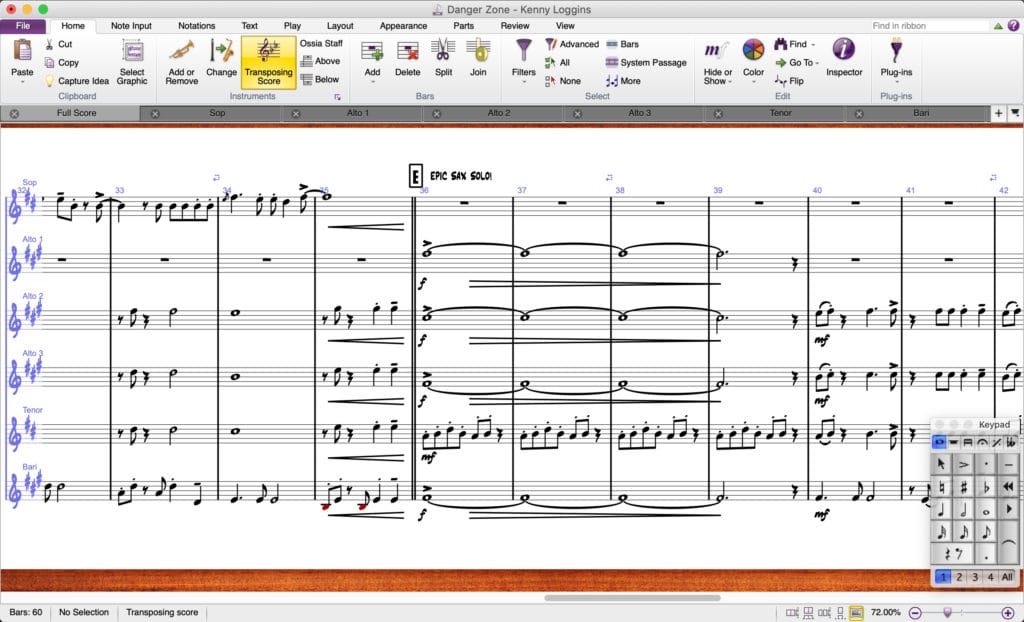Click System Passage selection icon
The width and height of the screenshot is (1024, 622).
click(x=612, y=63)
